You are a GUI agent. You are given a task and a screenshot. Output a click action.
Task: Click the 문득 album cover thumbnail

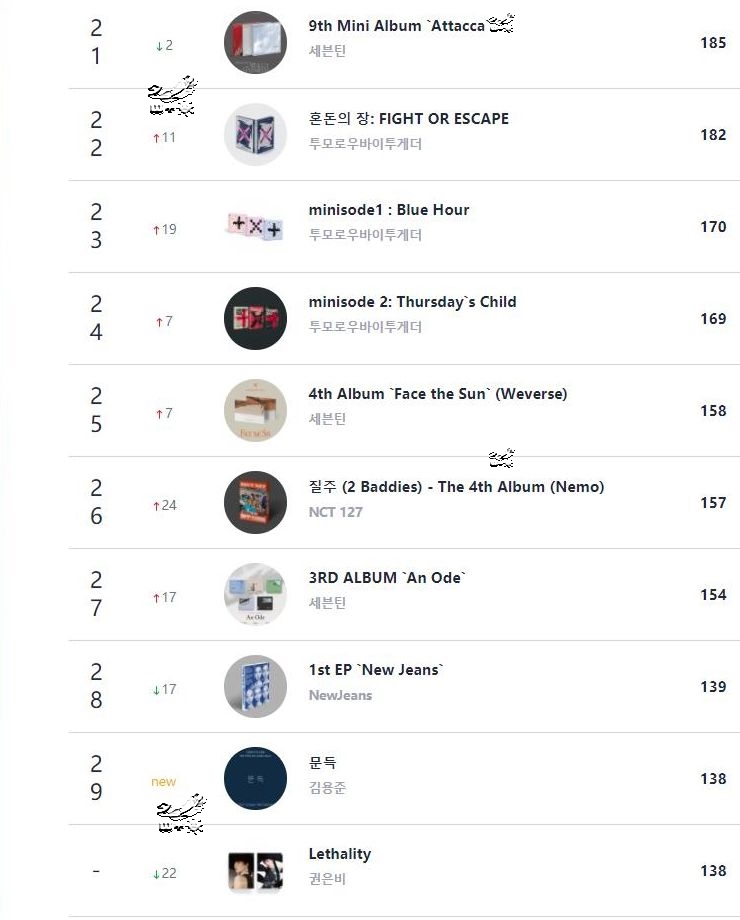click(255, 779)
